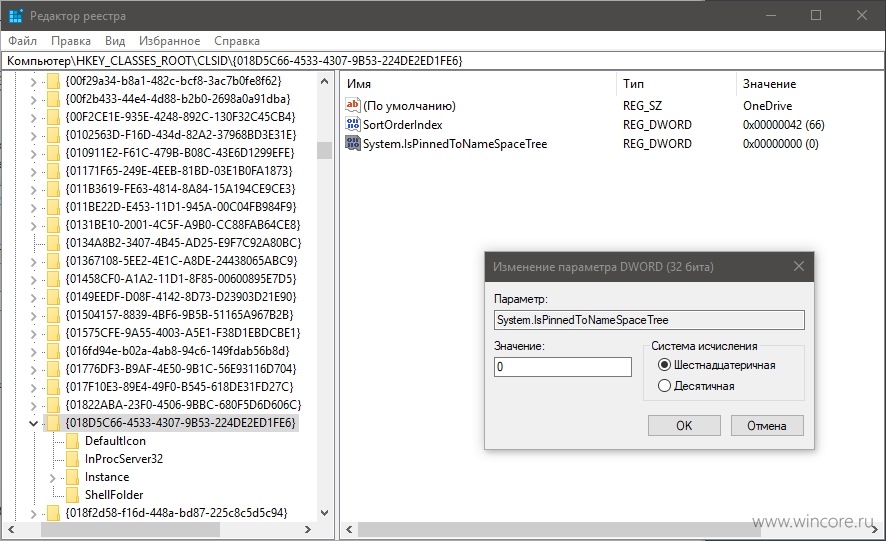Select the (По умолчанию) string value icon
Screen dimensions: 886x541
click(x=353, y=105)
